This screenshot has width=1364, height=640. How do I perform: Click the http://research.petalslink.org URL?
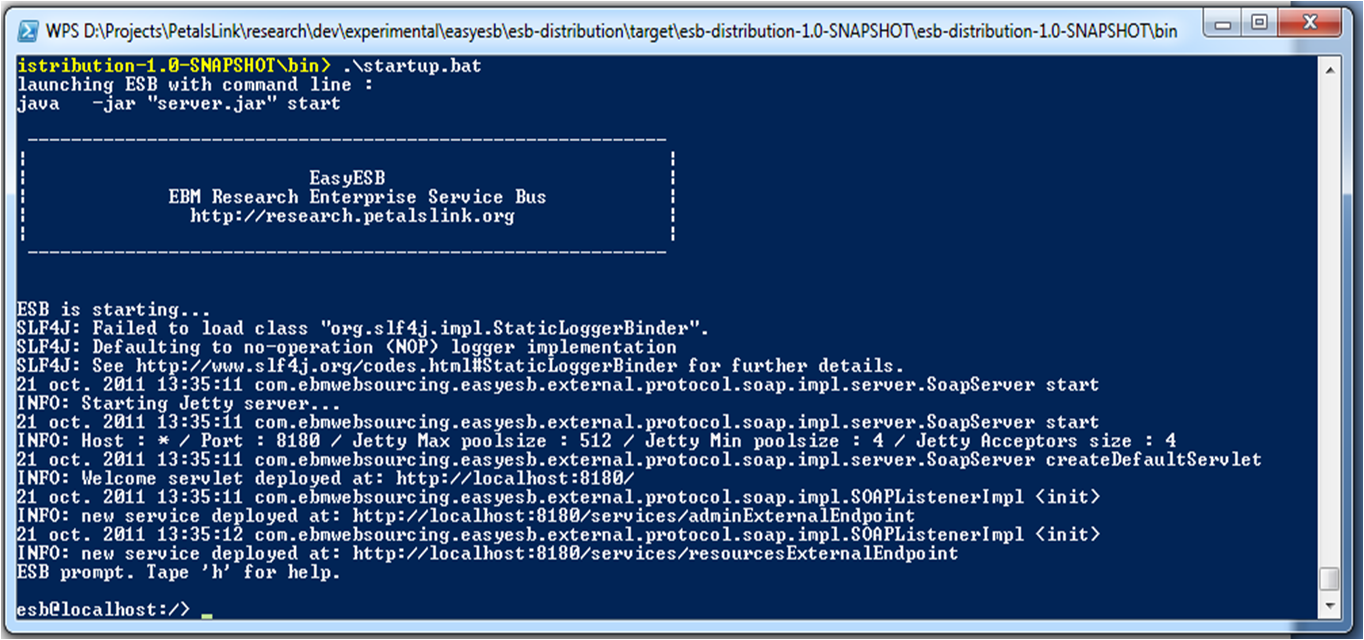(x=352, y=216)
